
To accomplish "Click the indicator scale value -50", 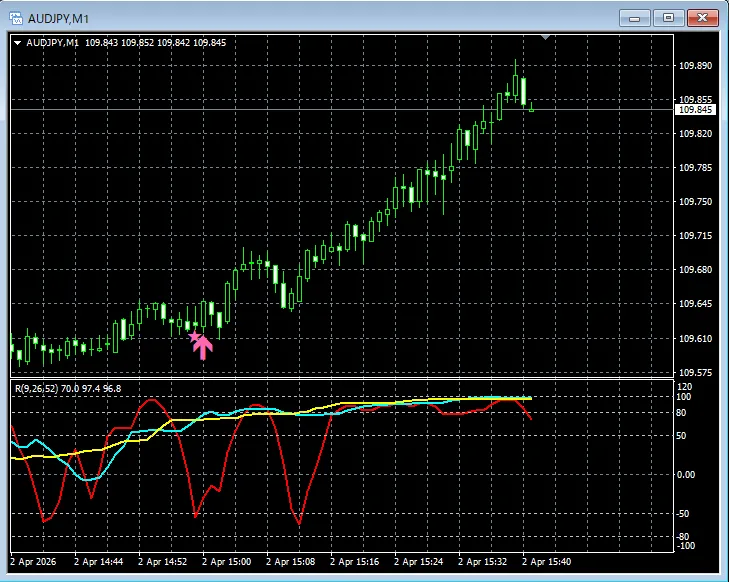I will click(x=683, y=514).
